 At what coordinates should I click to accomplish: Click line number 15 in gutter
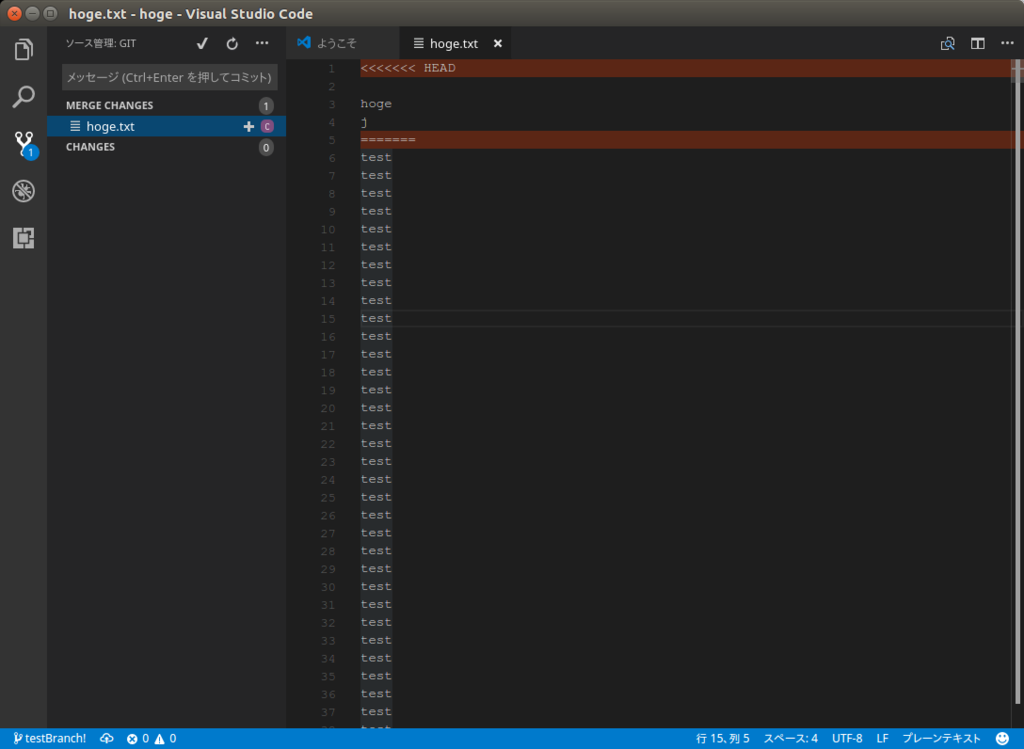328,319
